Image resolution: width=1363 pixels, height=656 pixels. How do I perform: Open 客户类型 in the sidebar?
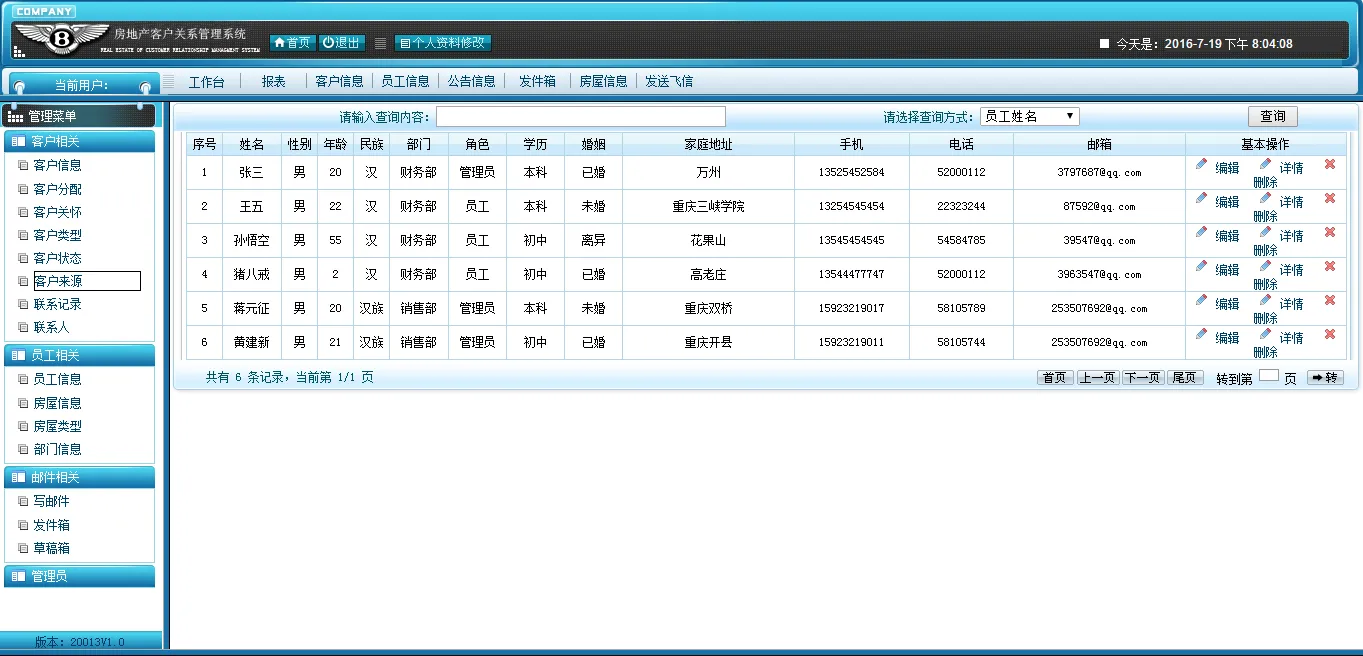point(57,235)
